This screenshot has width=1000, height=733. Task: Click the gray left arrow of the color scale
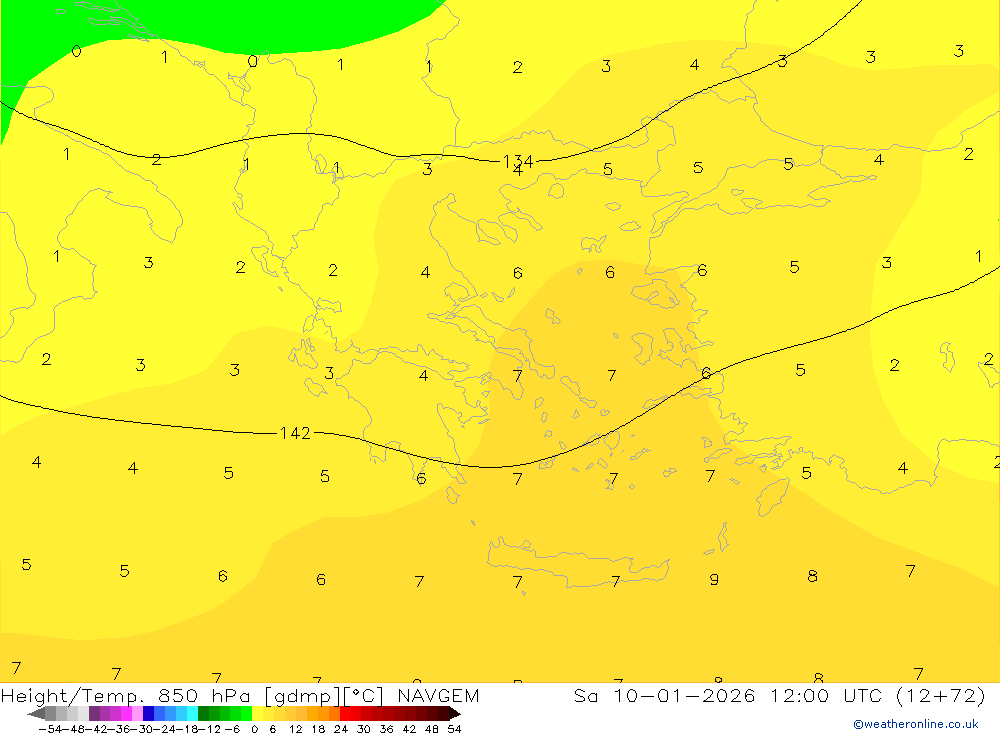click(x=36, y=713)
